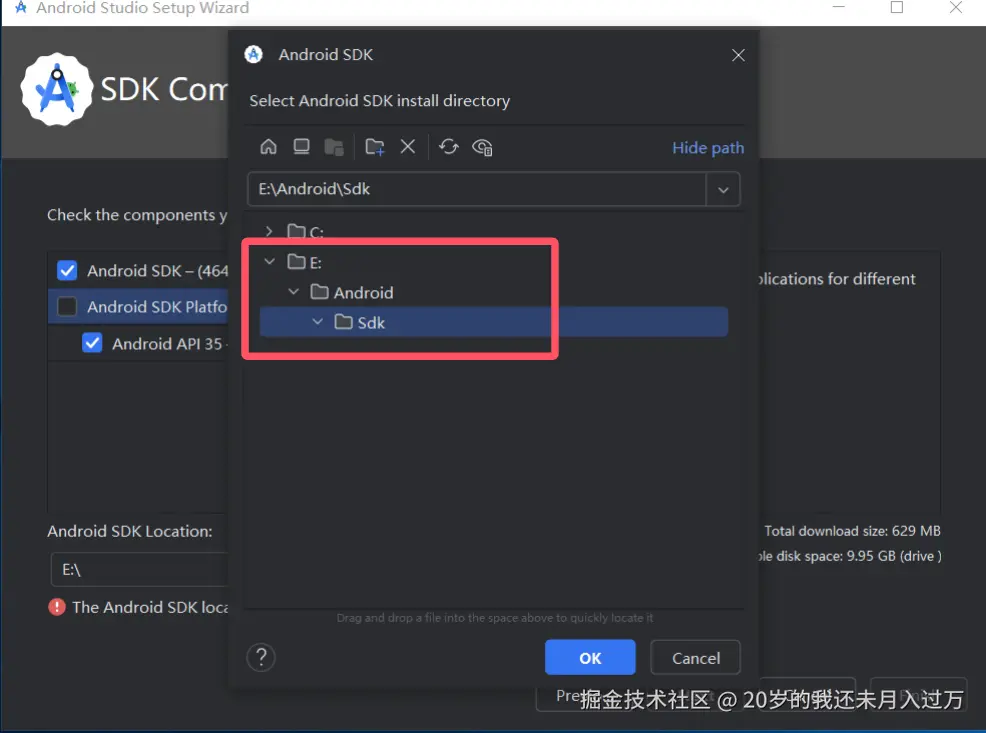Collapse the E: drive node
Screen dimensions: 986x733
click(x=269, y=262)
